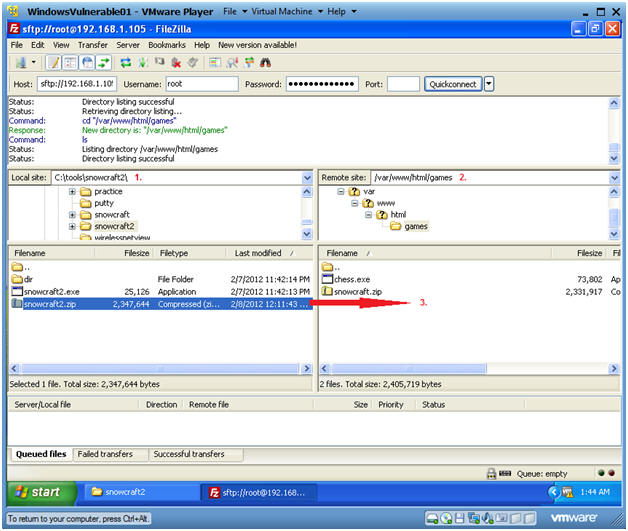Click the security shield tray icon
The height and width of the screenshot is (531, 628).
(x=568, y=492)
